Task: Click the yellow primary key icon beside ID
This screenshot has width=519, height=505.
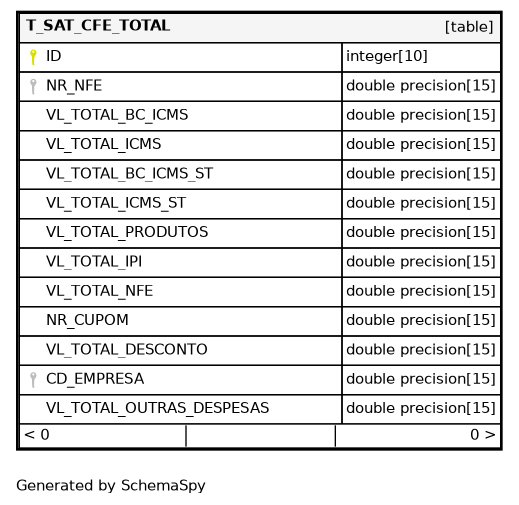Action: [x=33, y=57]
